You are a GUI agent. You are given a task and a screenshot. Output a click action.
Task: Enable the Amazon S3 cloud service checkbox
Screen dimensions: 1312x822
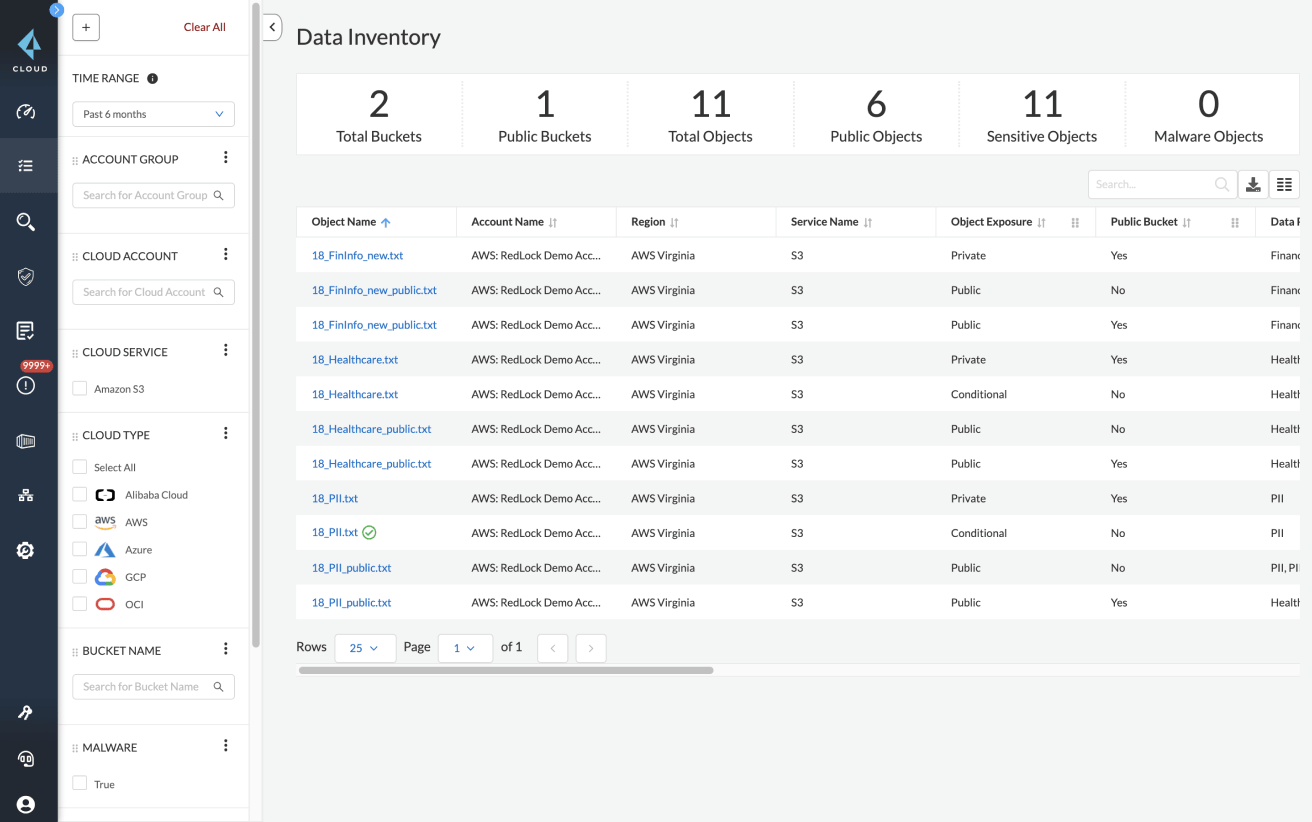coord(79,386)
